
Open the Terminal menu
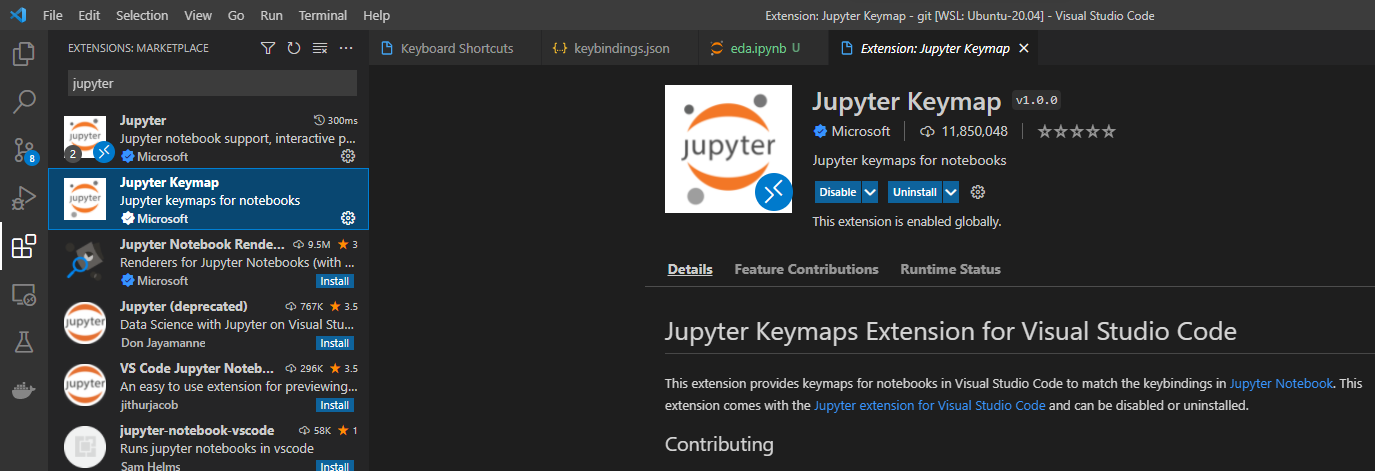click(323, 16)
